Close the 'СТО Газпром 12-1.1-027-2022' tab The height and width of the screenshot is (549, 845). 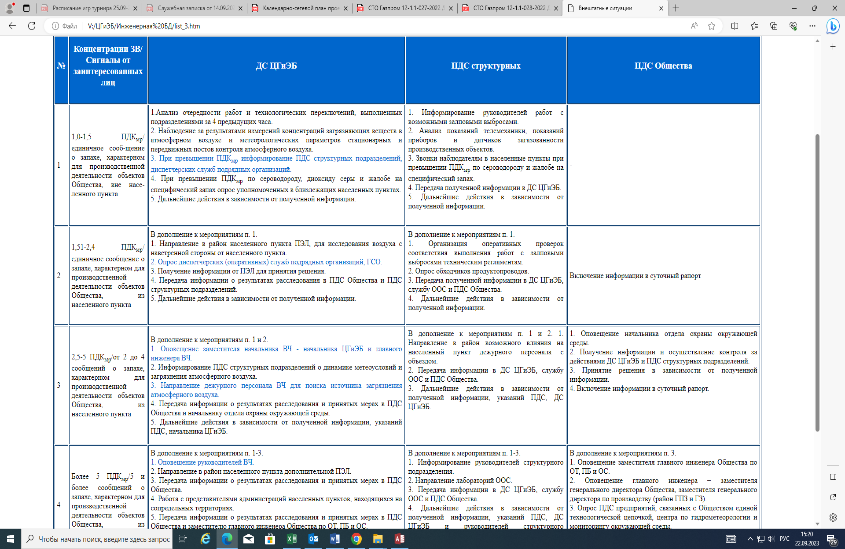451,8
